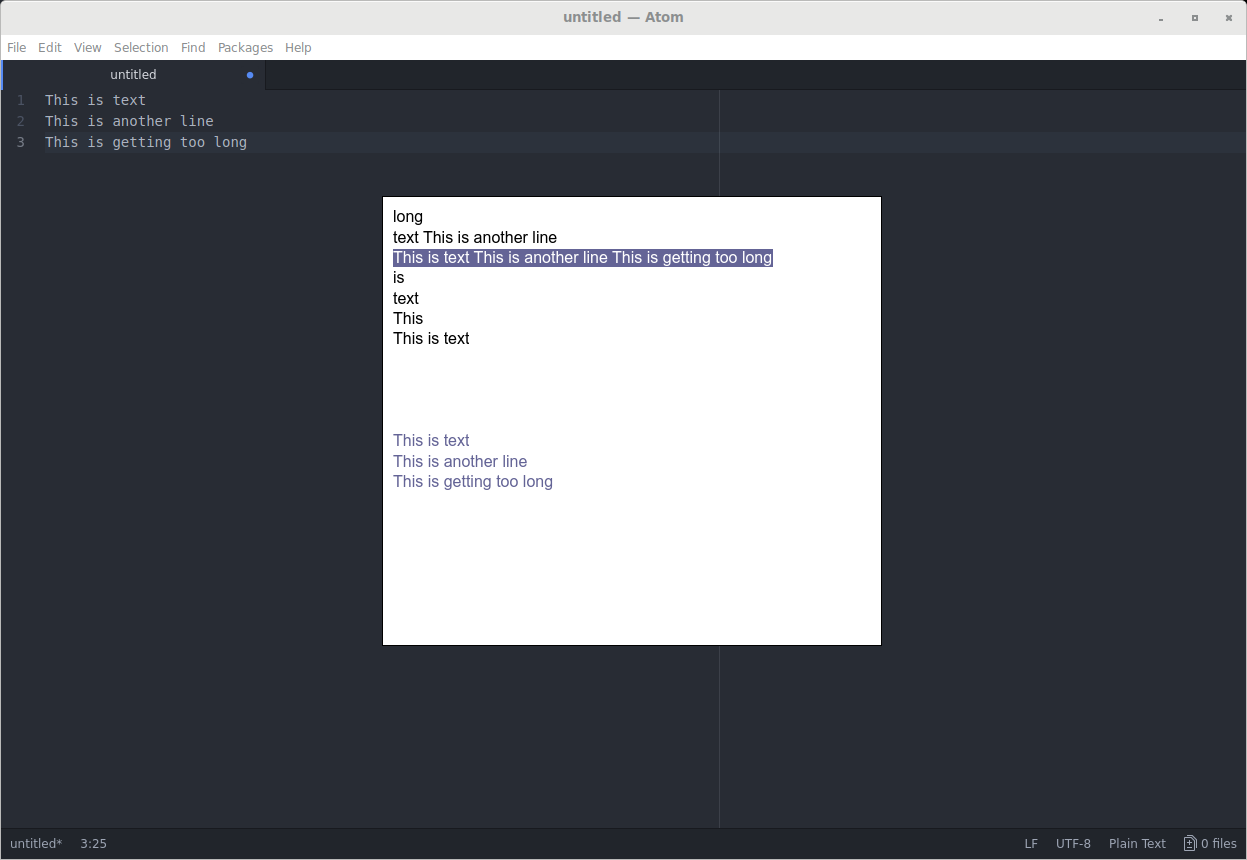This screenshot has width=1247, height=860.
Task: Open the Selection menu
Action: coord(141,47)
